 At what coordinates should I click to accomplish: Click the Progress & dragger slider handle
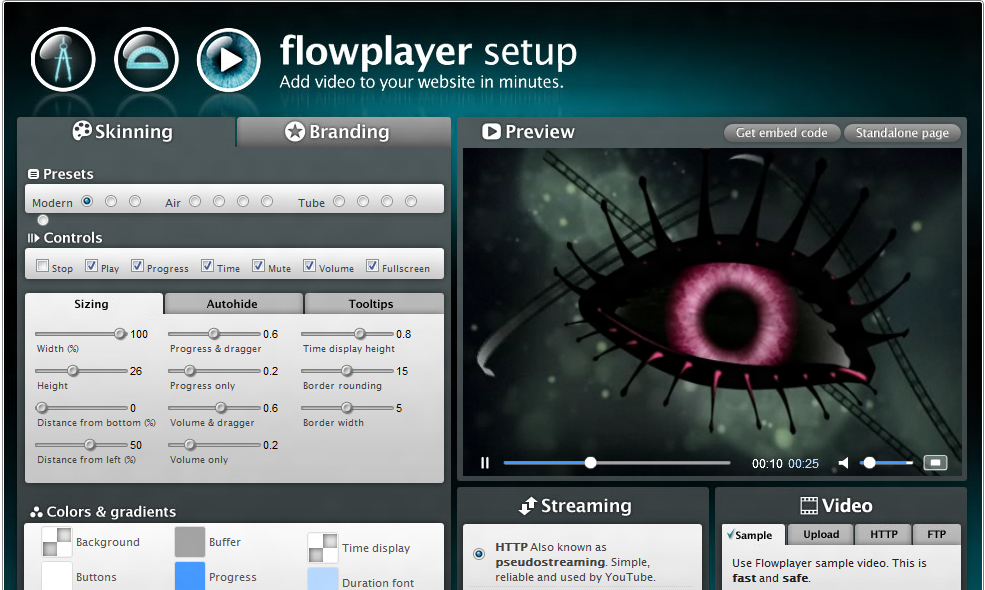point(214,334)
